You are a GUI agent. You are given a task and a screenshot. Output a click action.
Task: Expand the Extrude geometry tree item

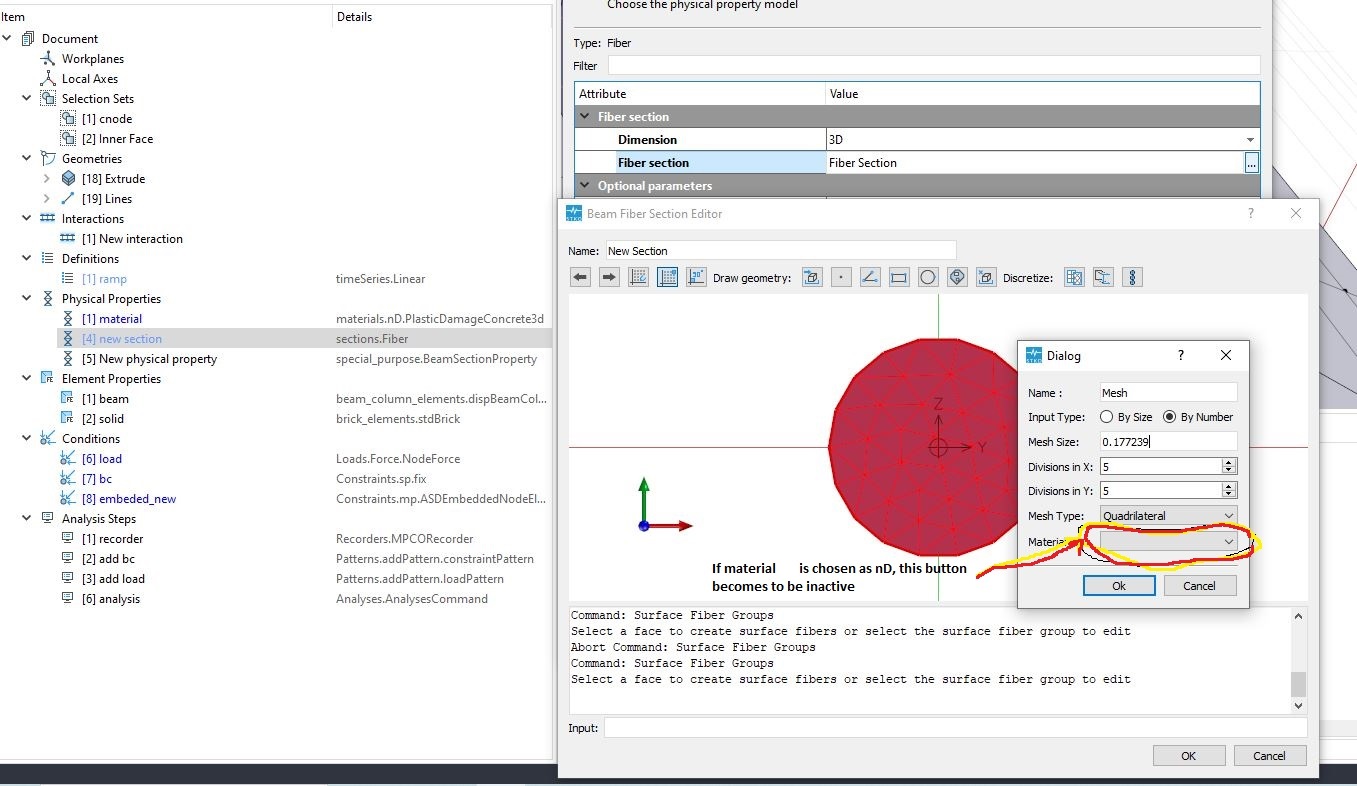click(x=46, y=179)
